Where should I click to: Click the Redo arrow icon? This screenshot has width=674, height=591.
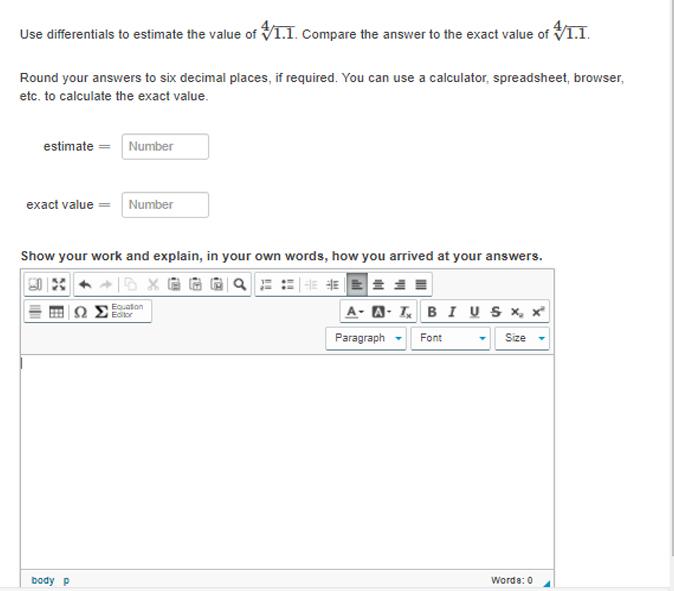[106, 285]
